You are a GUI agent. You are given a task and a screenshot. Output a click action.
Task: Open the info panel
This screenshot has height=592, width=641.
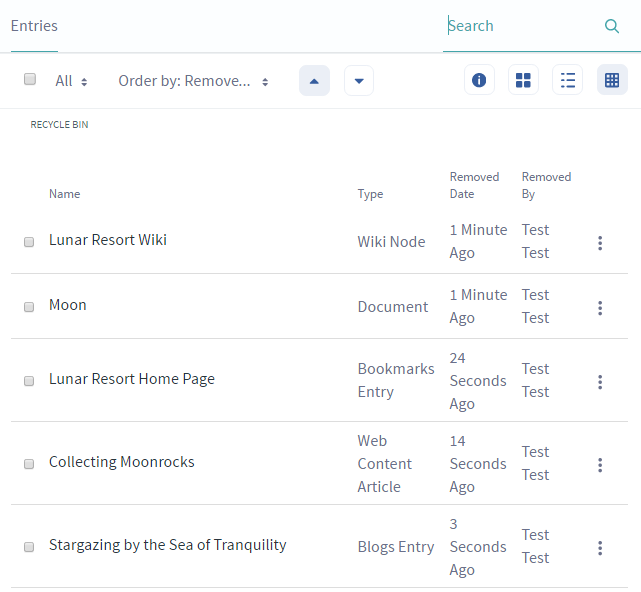pos(479,80)
